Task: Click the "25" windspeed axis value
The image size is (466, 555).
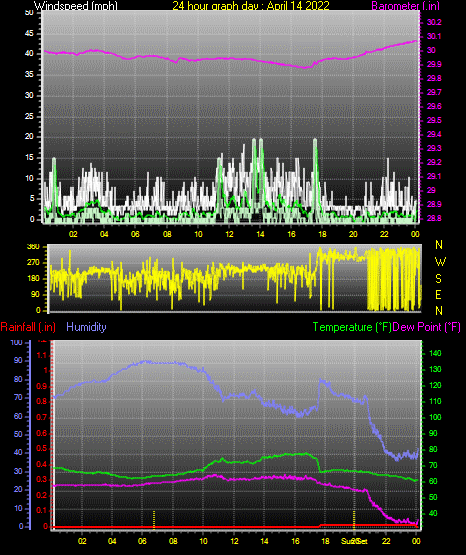Action: click(29, 116)
